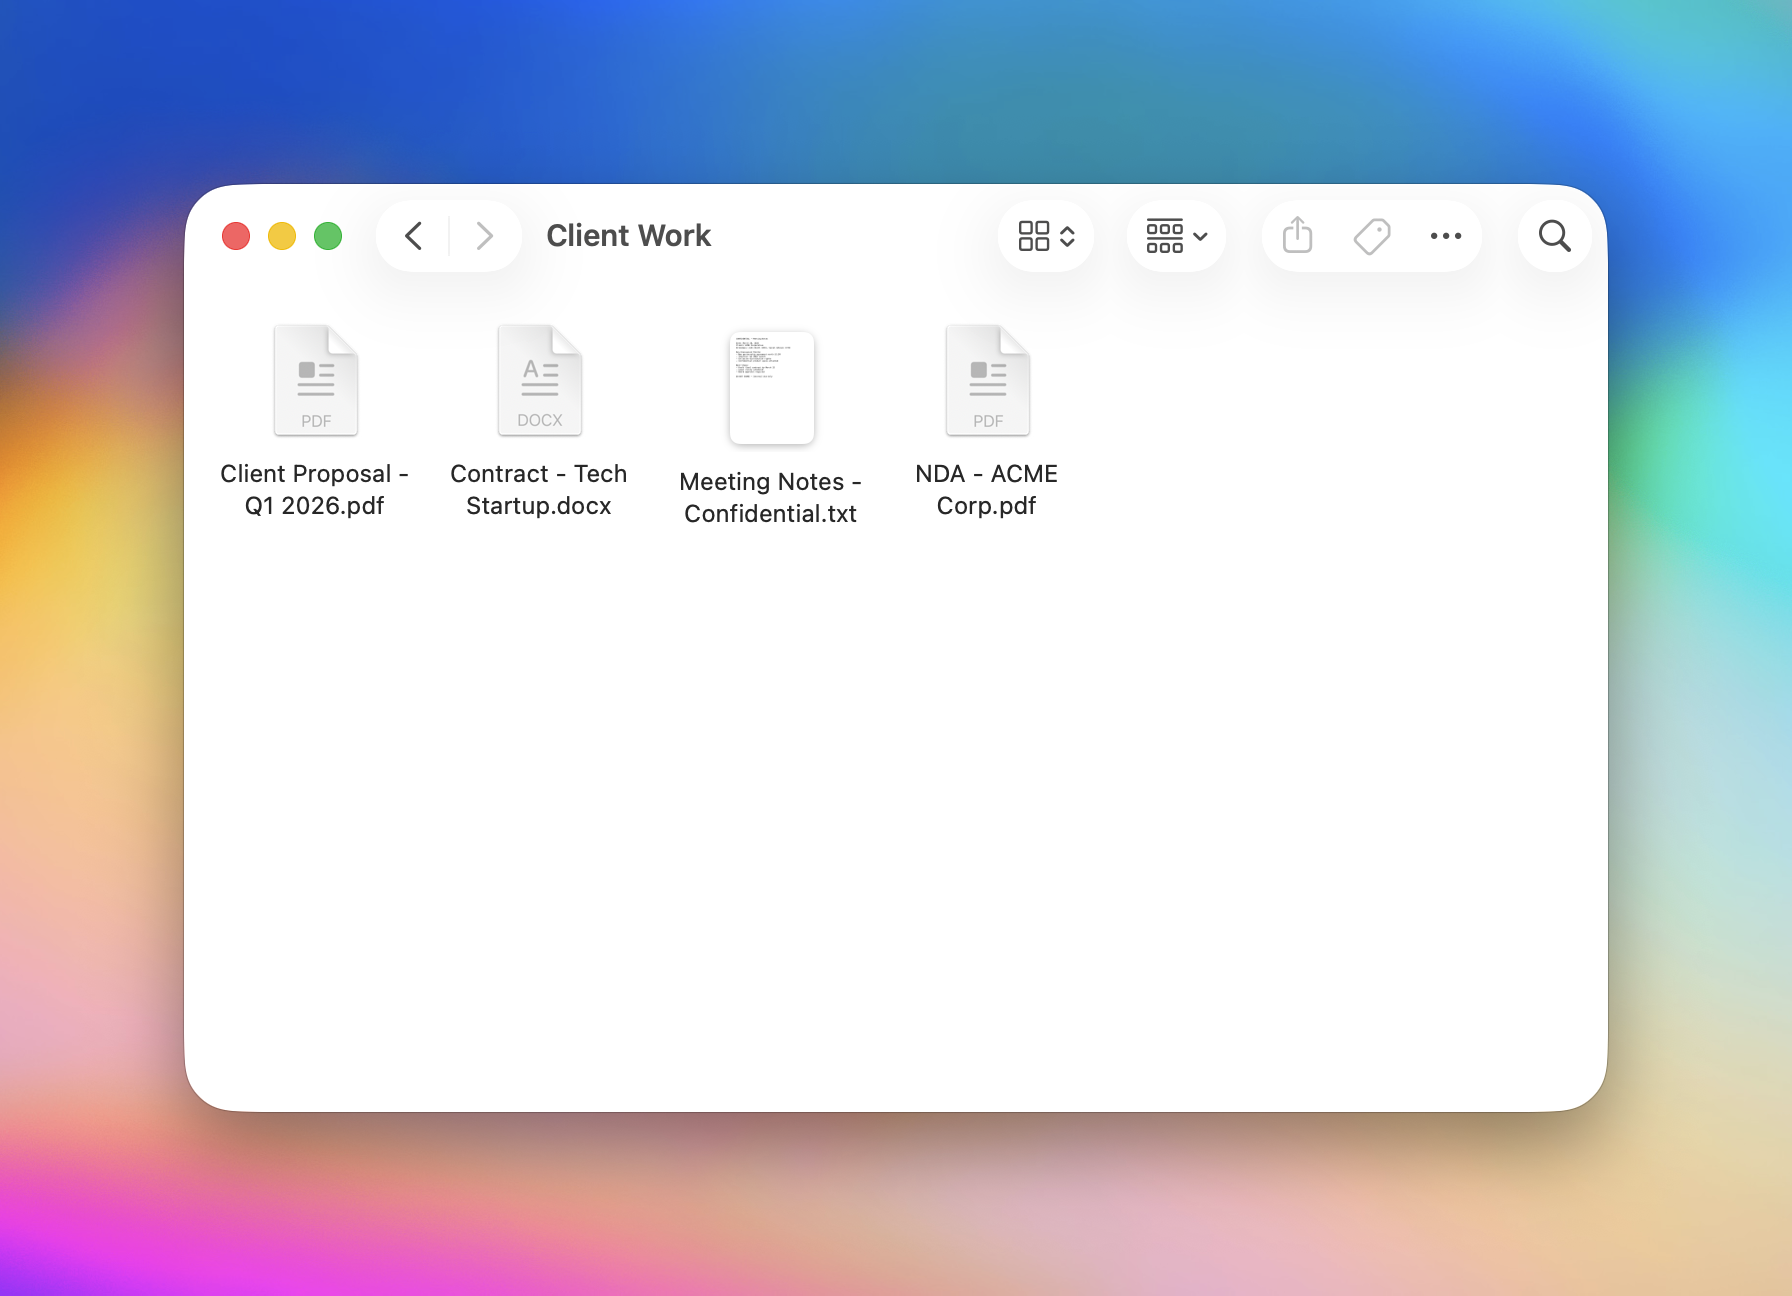
Task: Open the More options ellipsis icon
Action: coord(1446,236)
